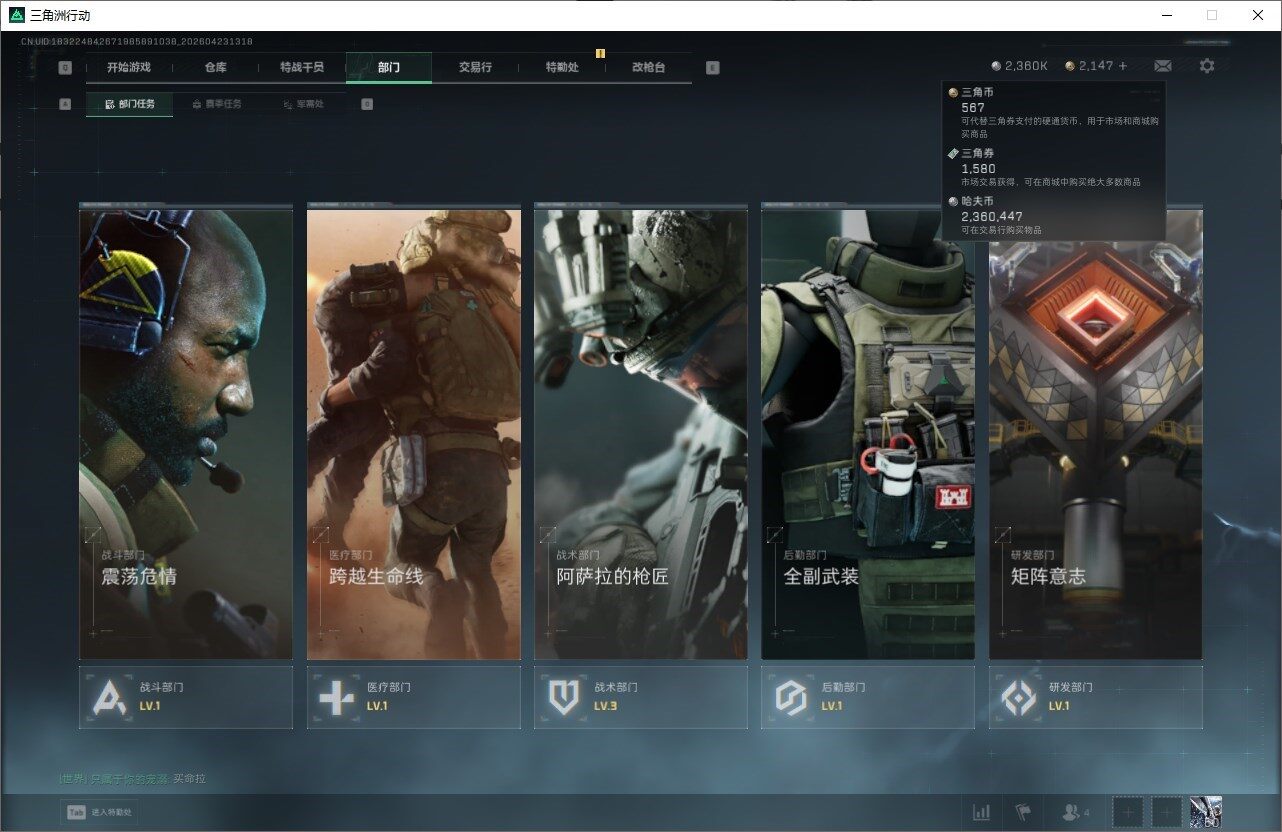The width and height of the screenshot is (1282, 832).
Task: Click the first empty squad slot plus
Action: [x=1128, y=812]
